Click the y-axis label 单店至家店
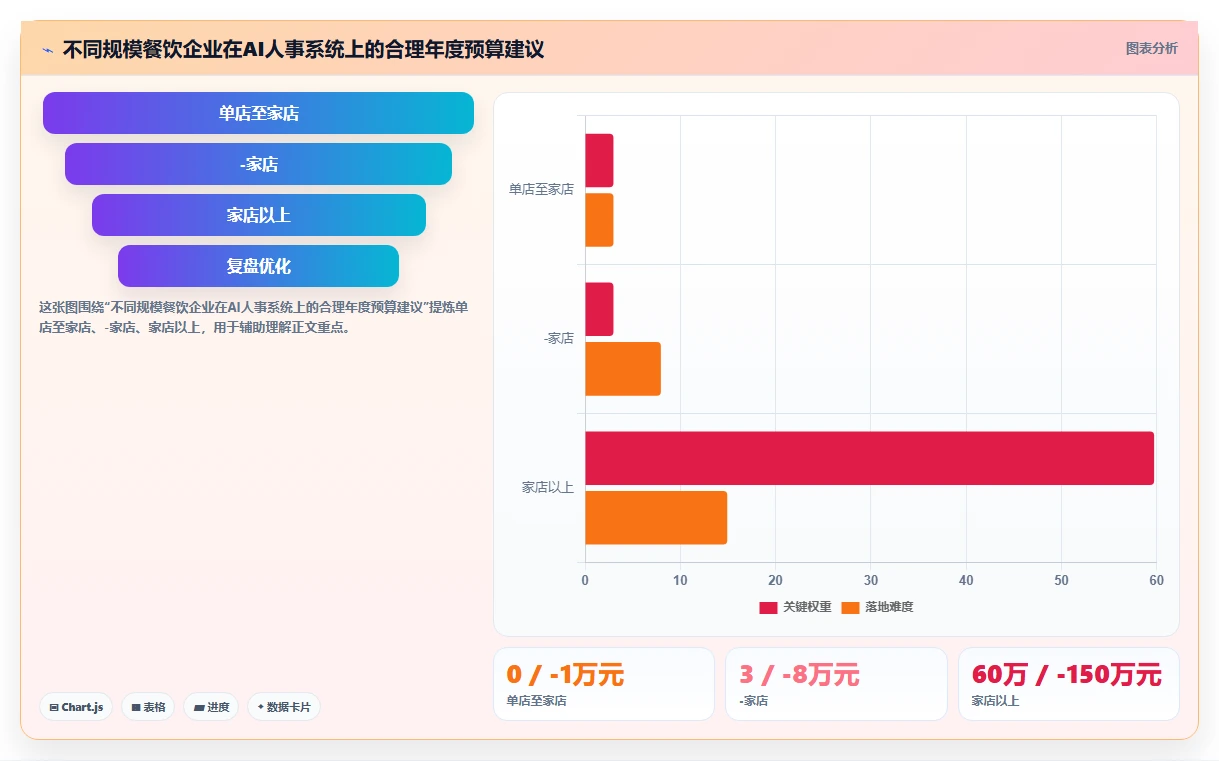 coord(541,189)
